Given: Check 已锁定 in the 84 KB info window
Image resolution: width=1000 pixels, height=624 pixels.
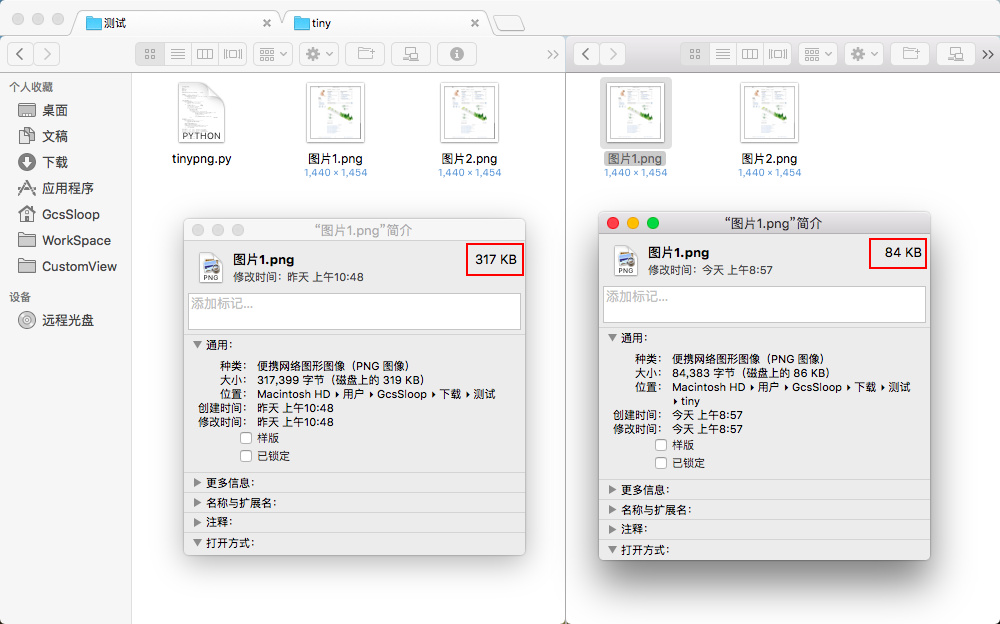Looking at the screenshot, I should pyautogui.click(x=661, y=463).
